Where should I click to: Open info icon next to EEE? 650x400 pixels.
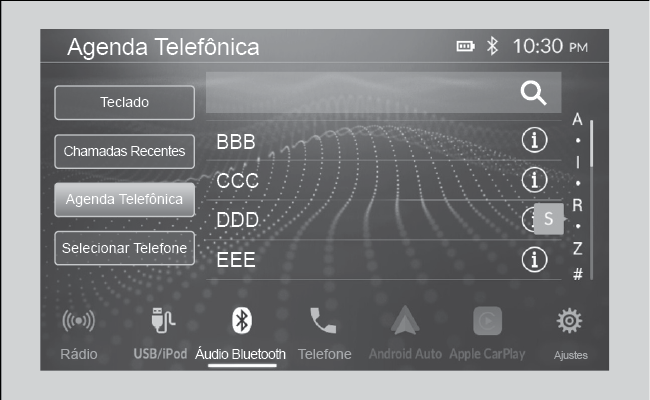click(x=534, y=259)
